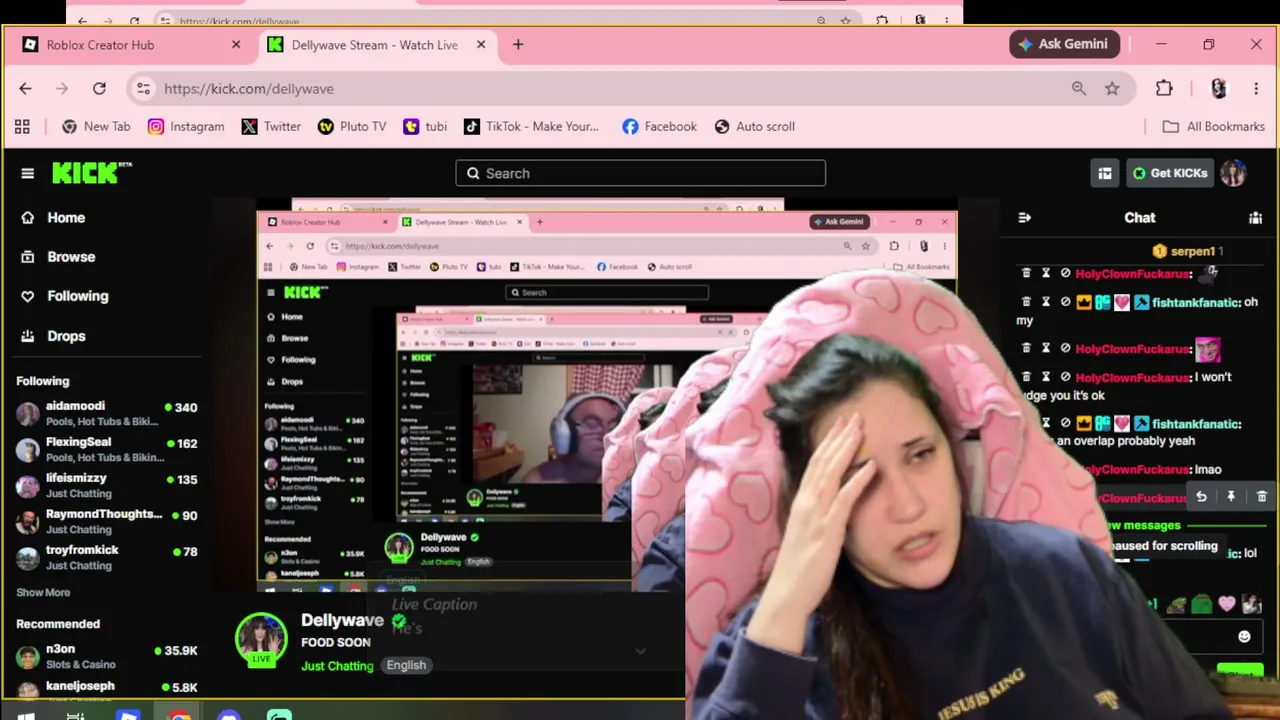Click the Just Chatting category link
The image size is (1280, 720).
[x=337, y=665]
